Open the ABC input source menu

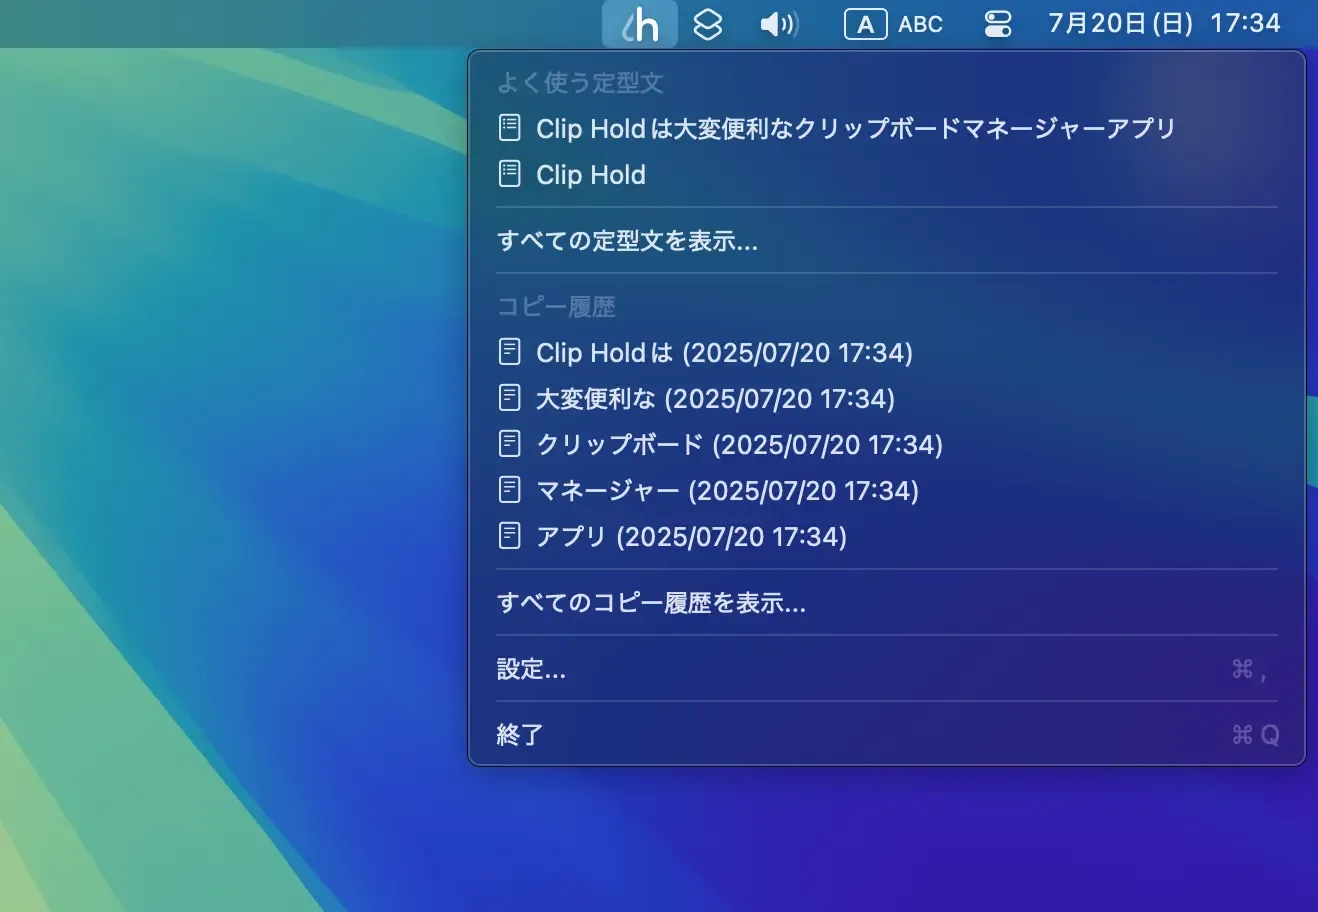coord(894,24)
